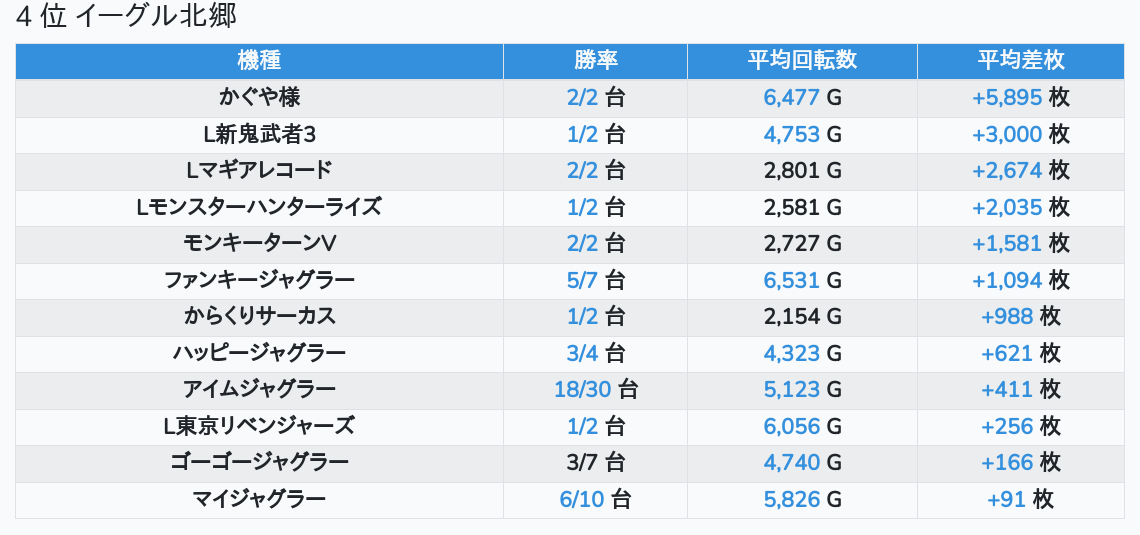Click the +5,895 value for かぐや様

coord(1007,98)
